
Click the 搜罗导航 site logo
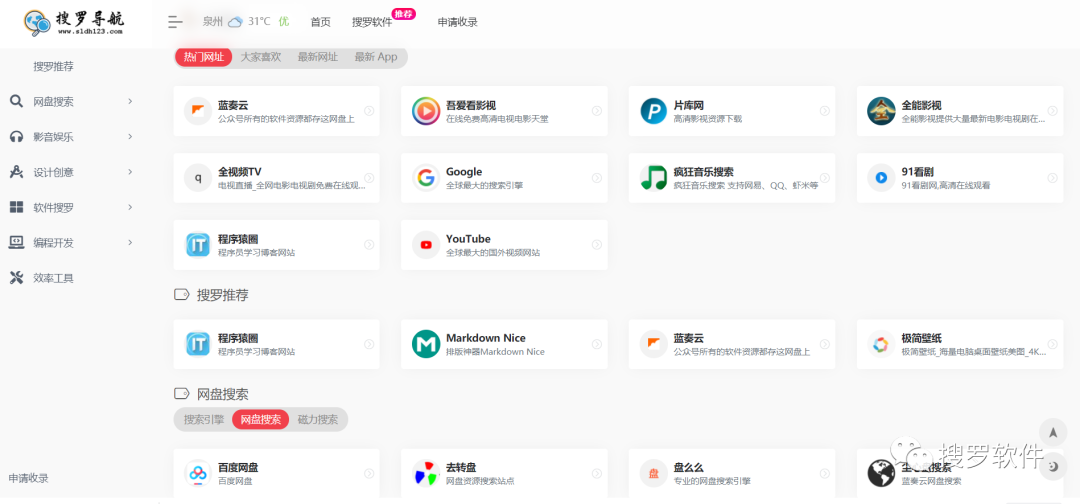click(x=74, y=22)
